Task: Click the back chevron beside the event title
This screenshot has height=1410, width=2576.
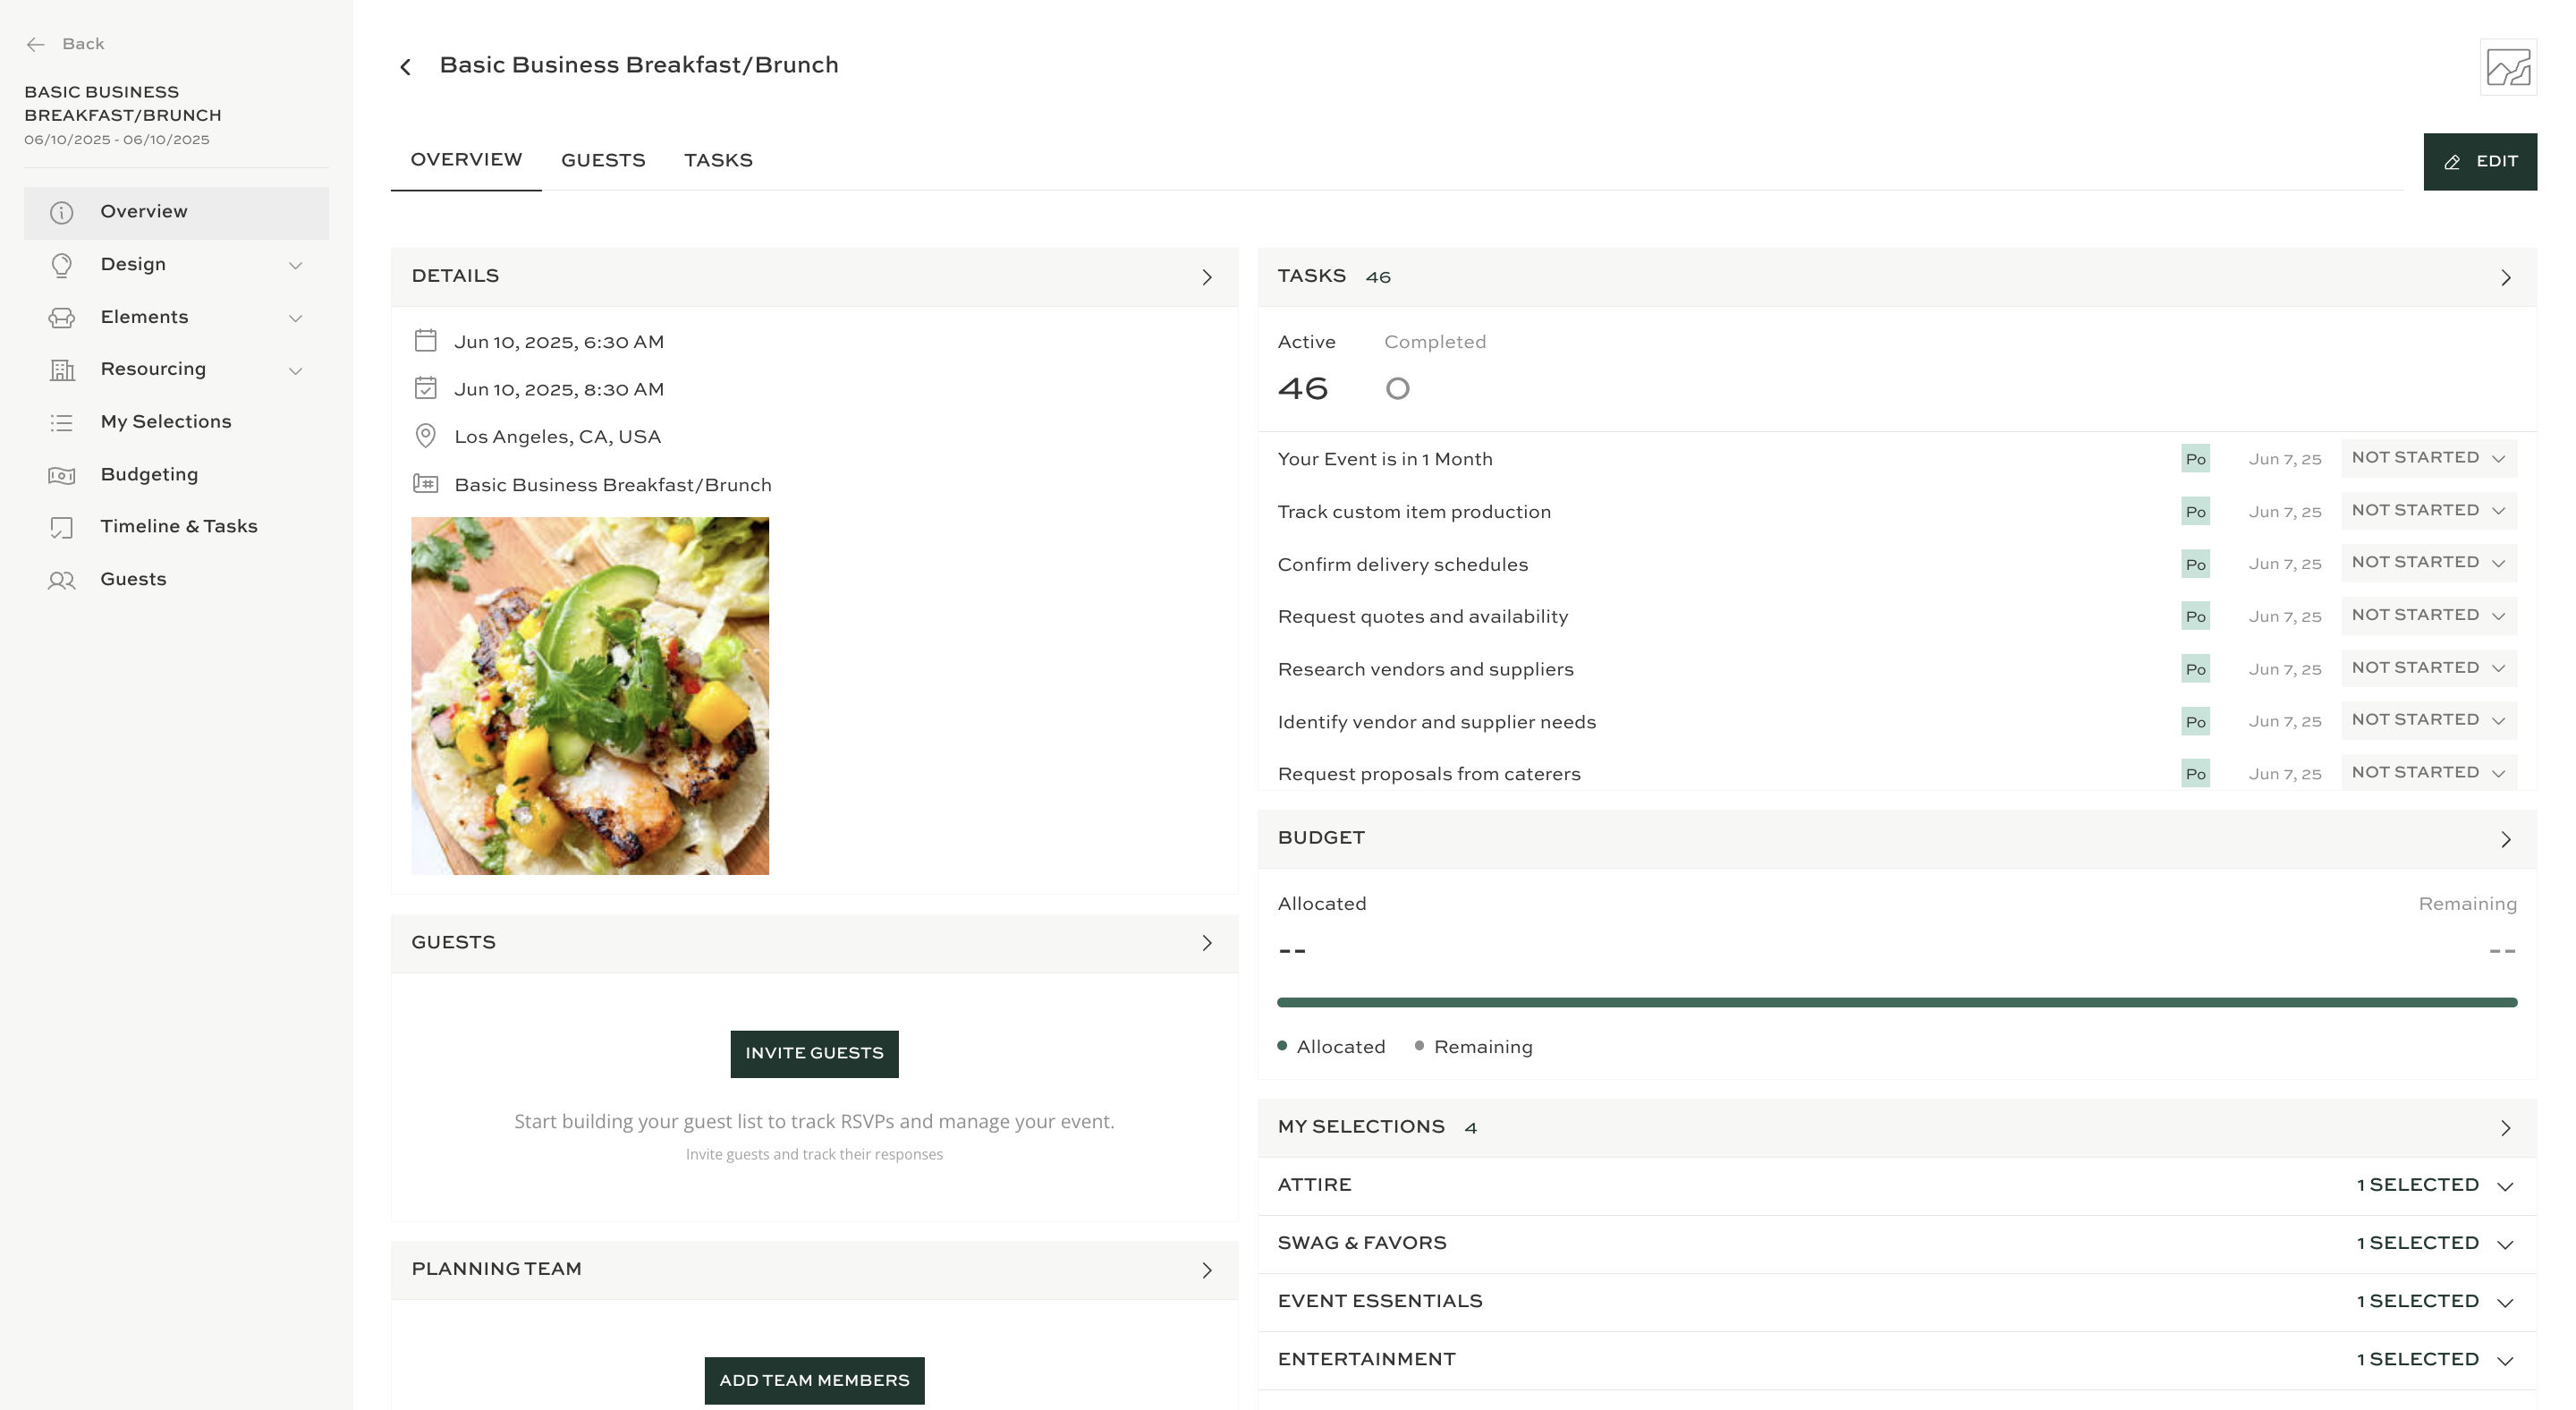Action: click(405, 67)
